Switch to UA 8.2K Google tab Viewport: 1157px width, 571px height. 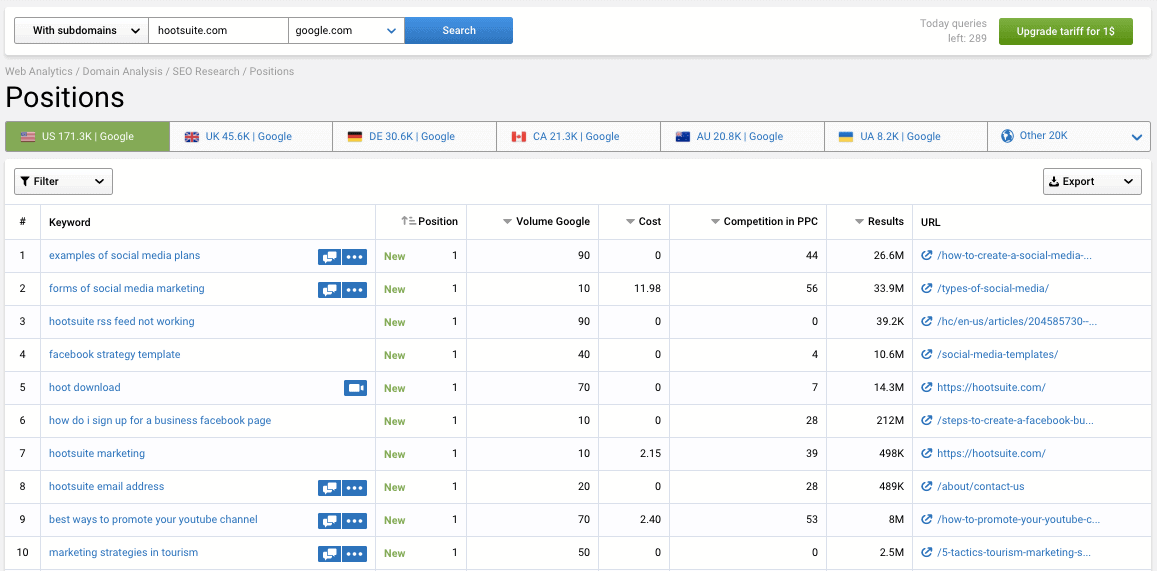pos(905,136)
